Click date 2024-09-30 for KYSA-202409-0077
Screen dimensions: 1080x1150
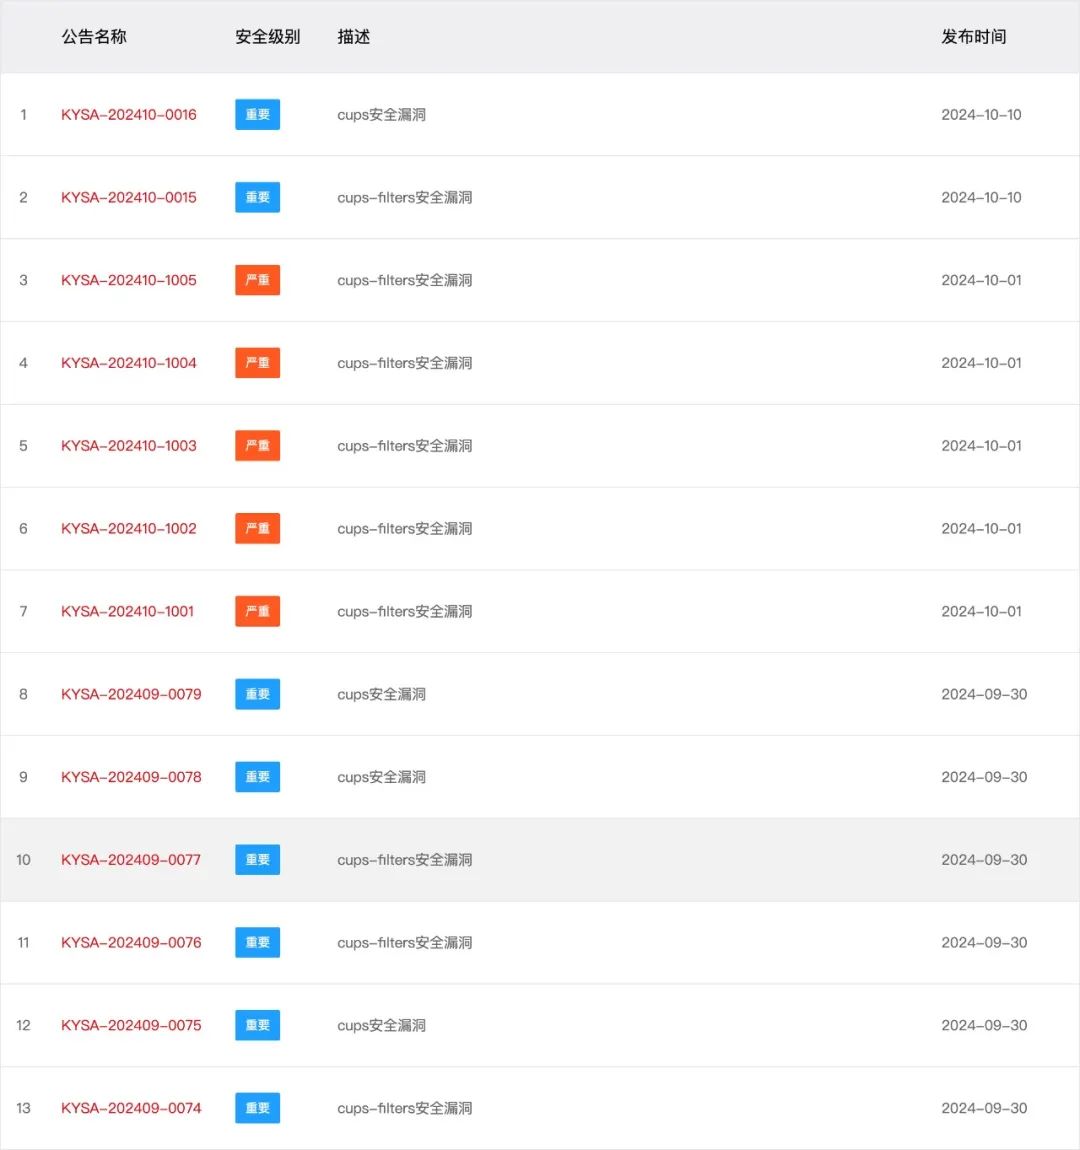[x=984, y=860]
